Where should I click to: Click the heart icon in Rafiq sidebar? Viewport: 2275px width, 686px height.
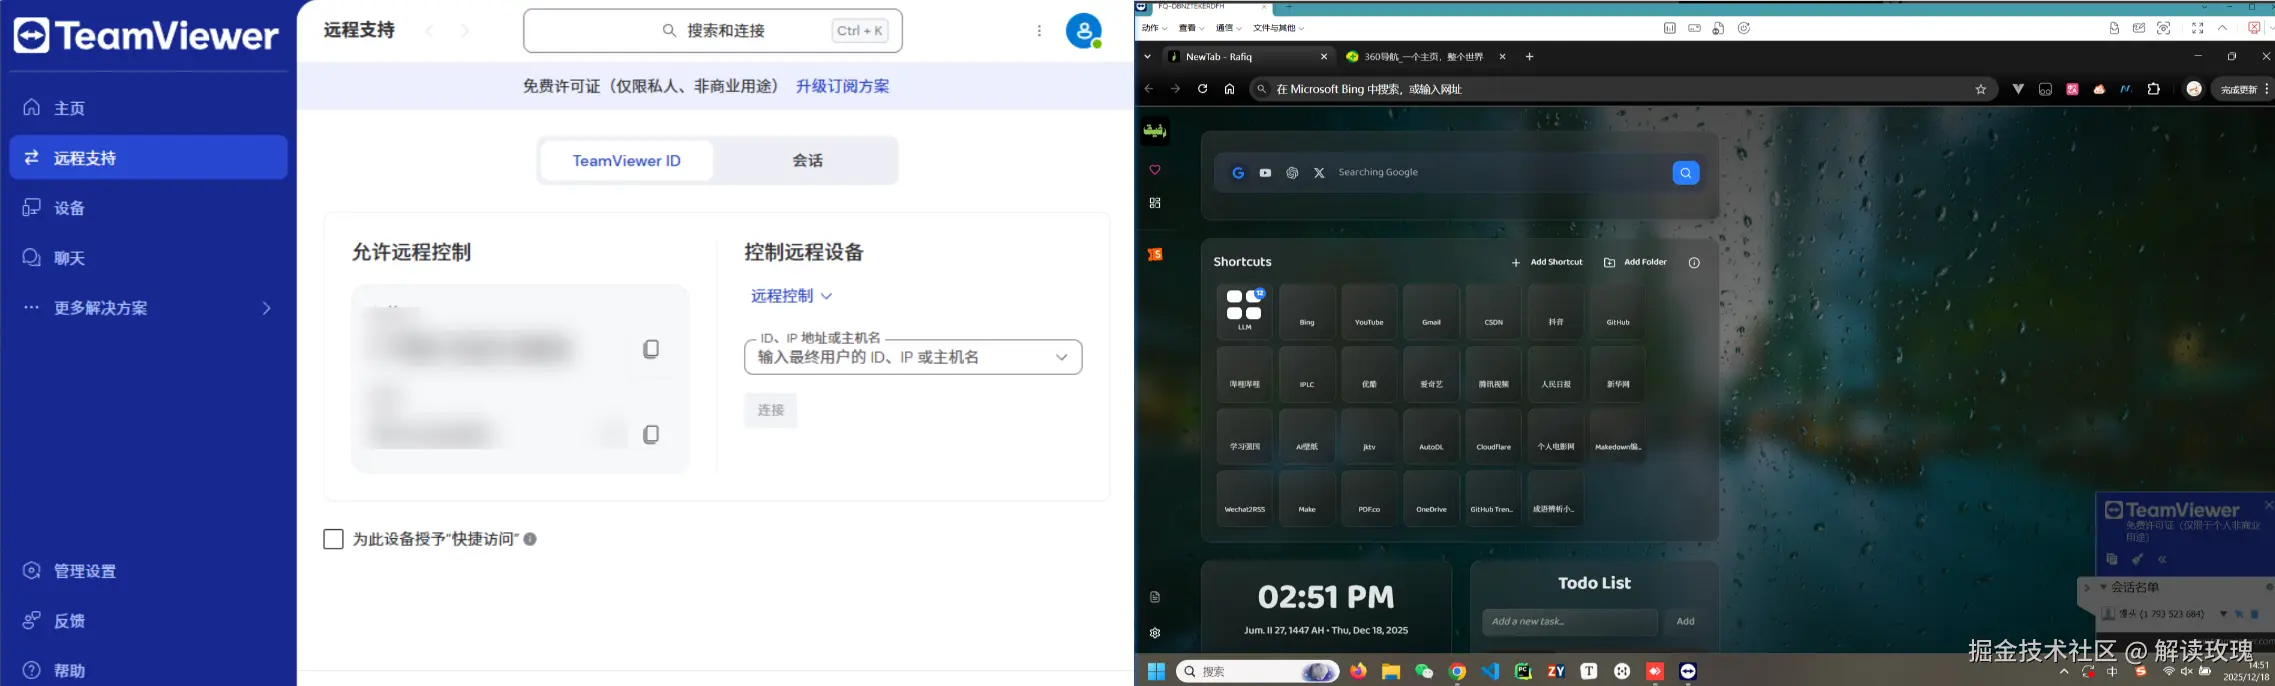coord(1155,170)
